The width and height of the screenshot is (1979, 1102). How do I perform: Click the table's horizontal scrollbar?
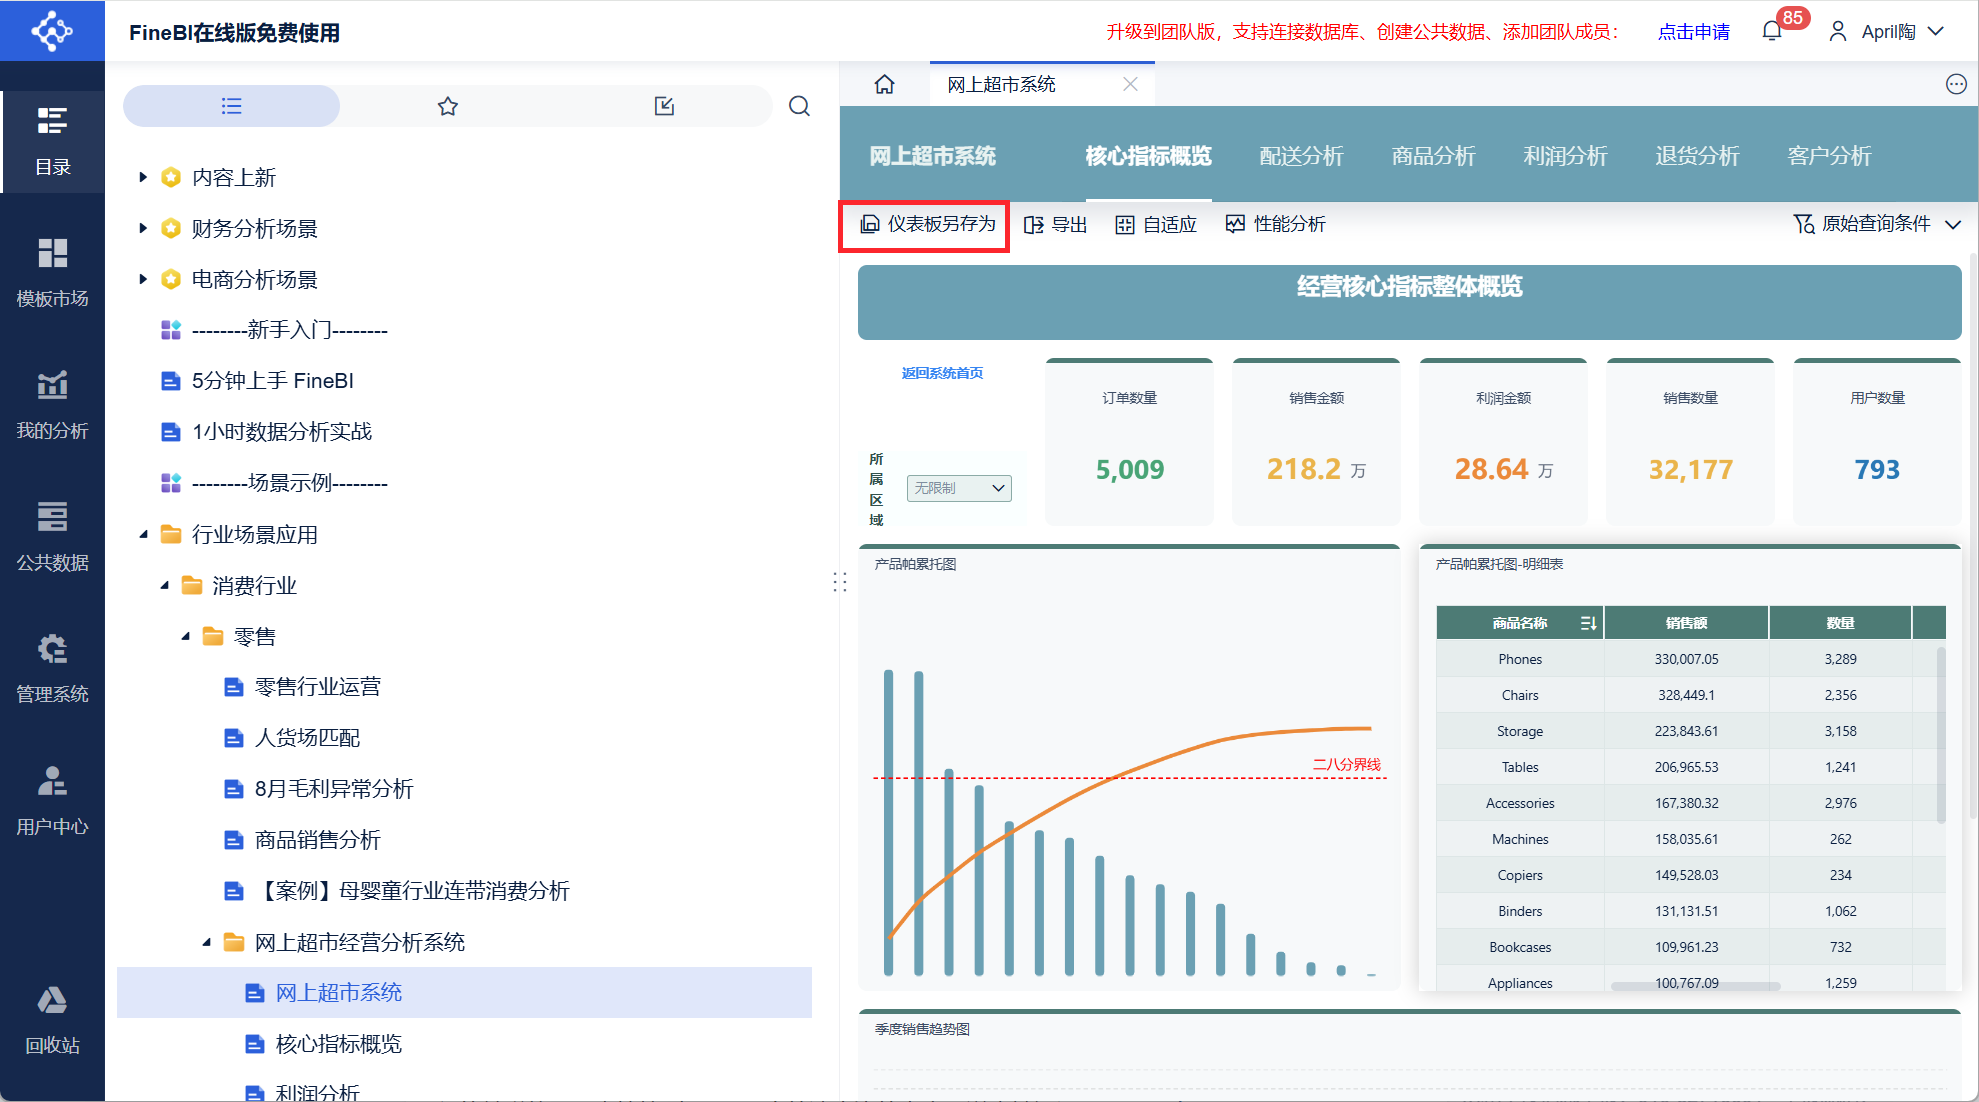pos(1695,986)
